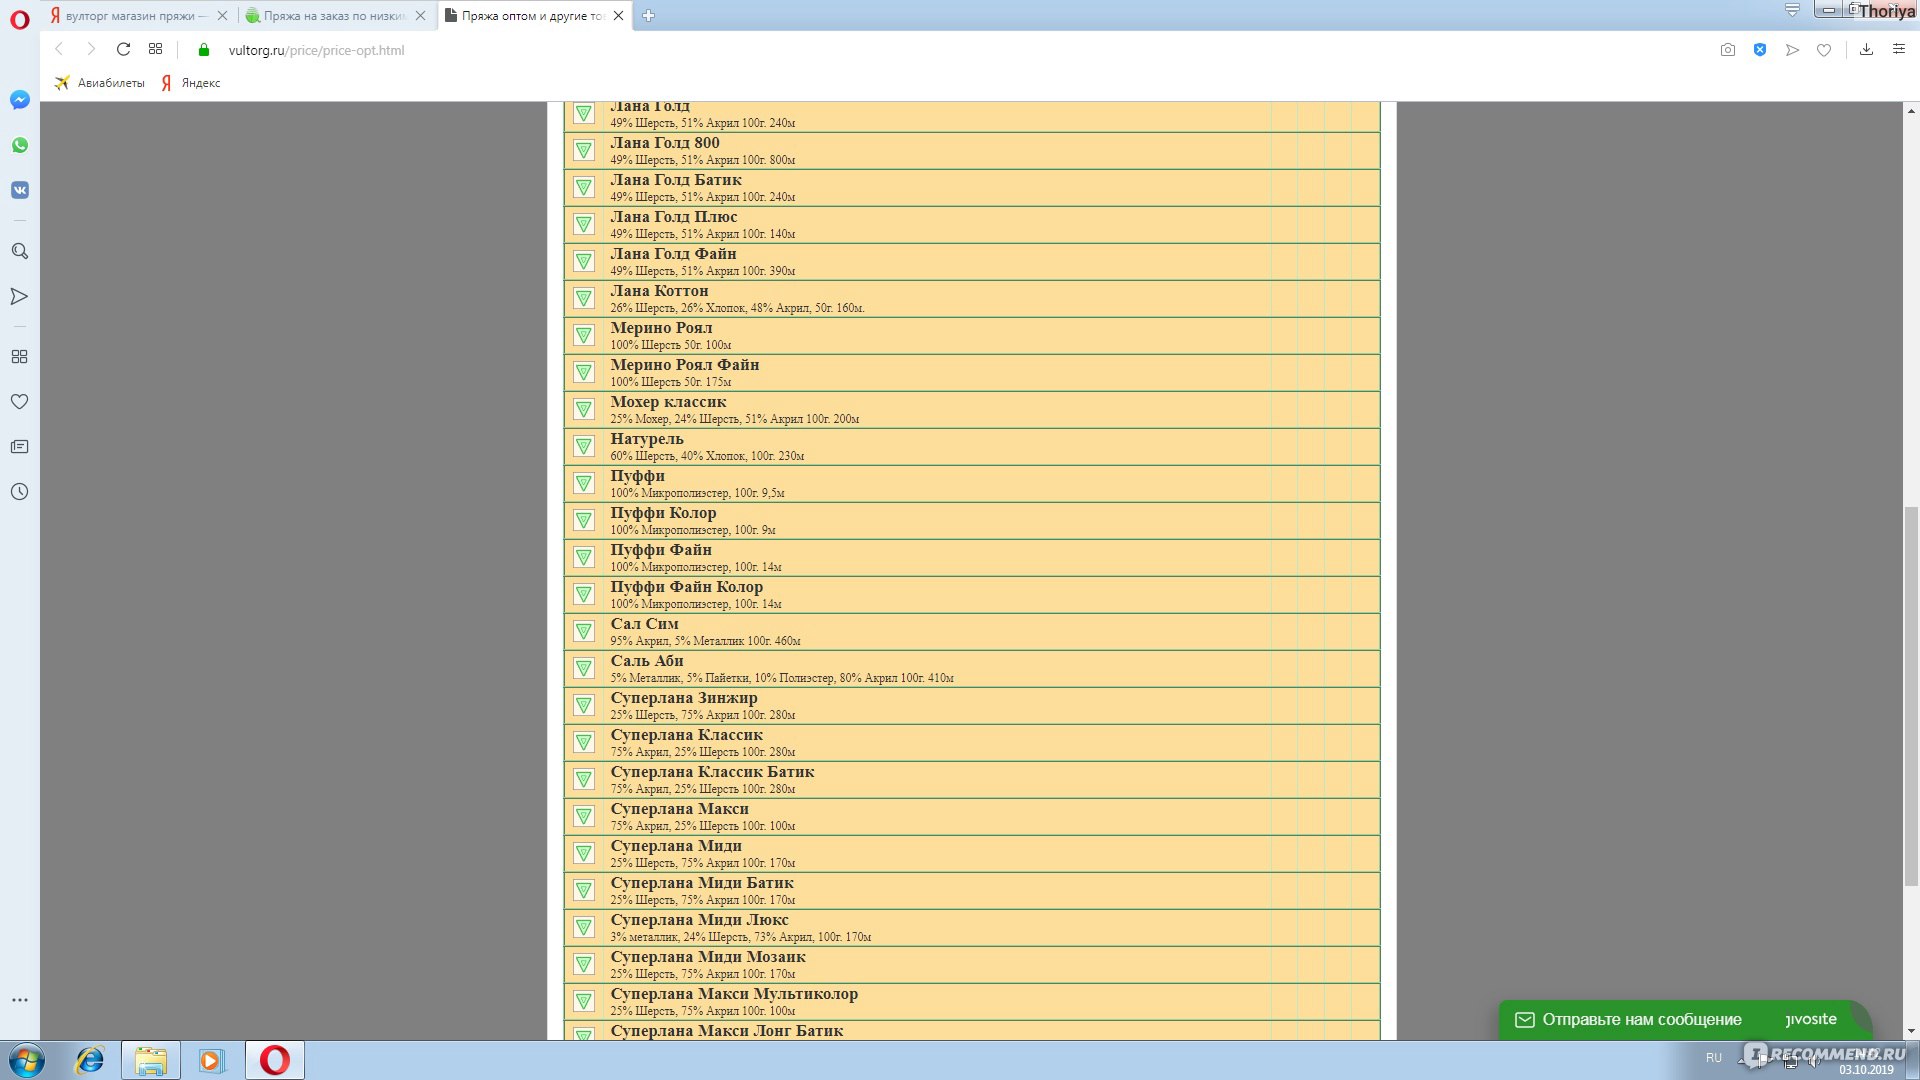
Task: Expand the Лана Голд Батик row
Action: [584, 188]
